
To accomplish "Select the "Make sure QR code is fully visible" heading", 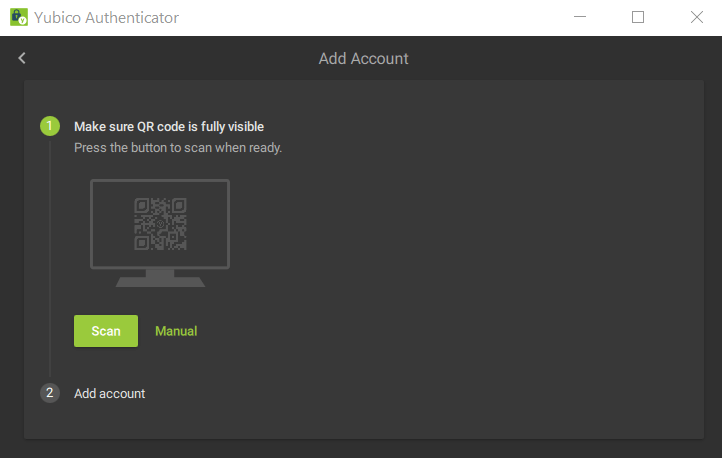I will [169, 126].
